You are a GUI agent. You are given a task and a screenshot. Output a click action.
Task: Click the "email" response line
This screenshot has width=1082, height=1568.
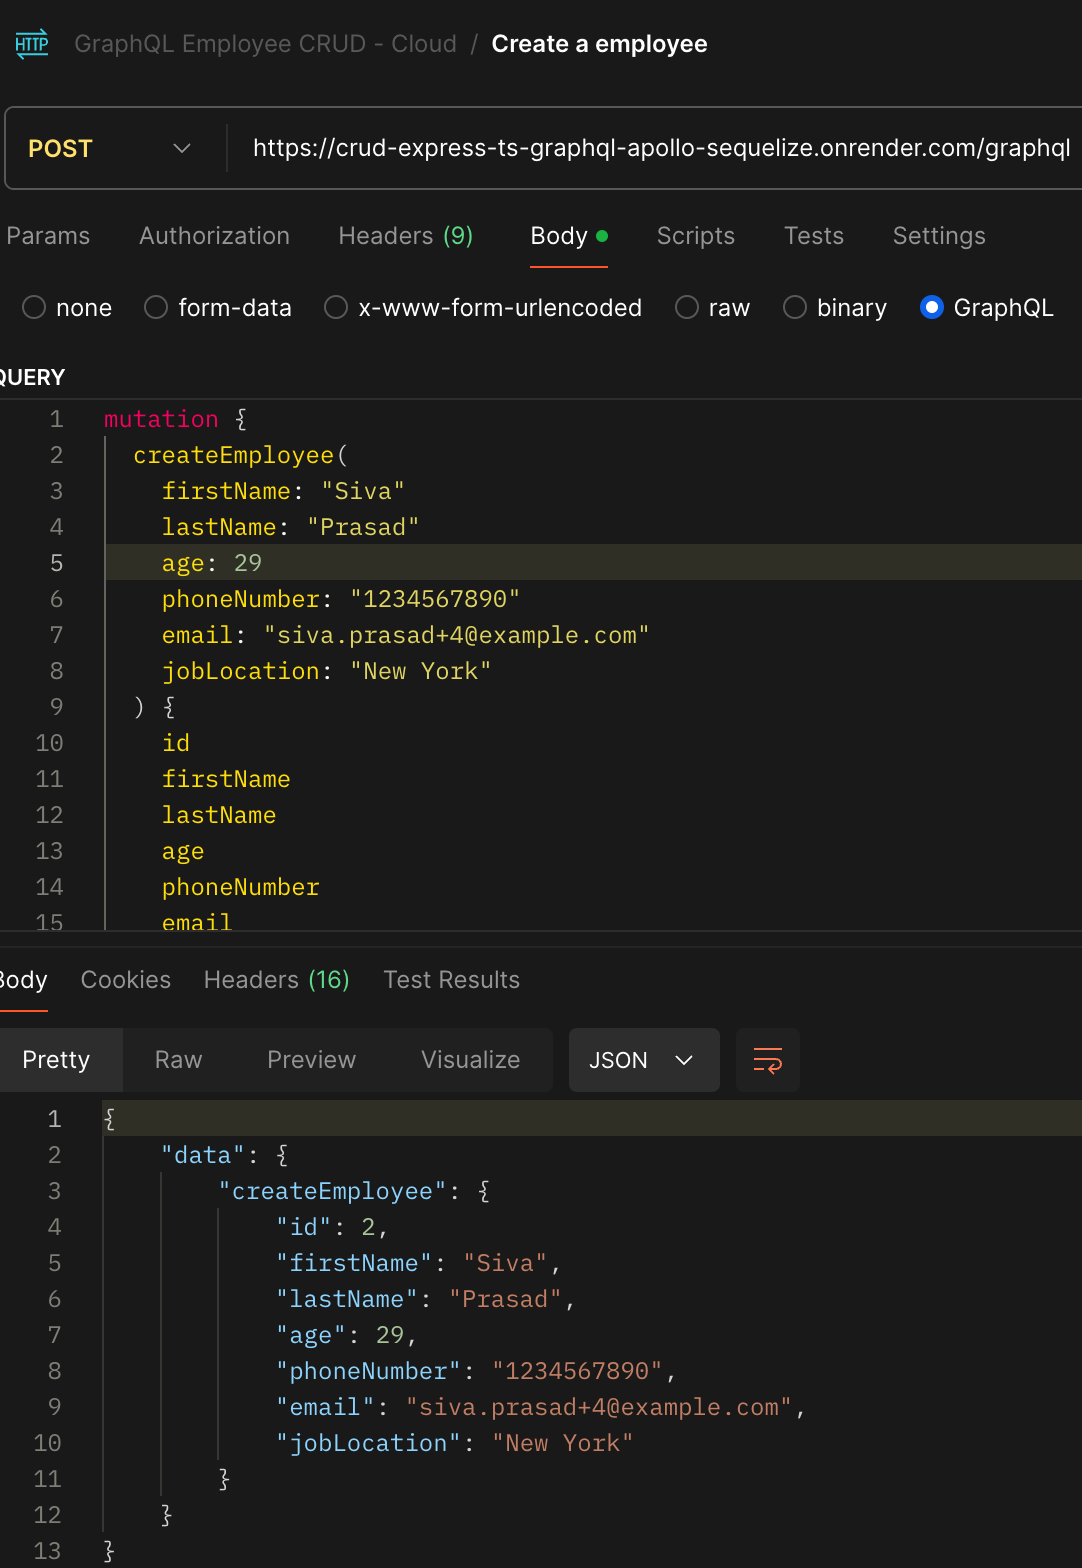tap(541, 1407)
